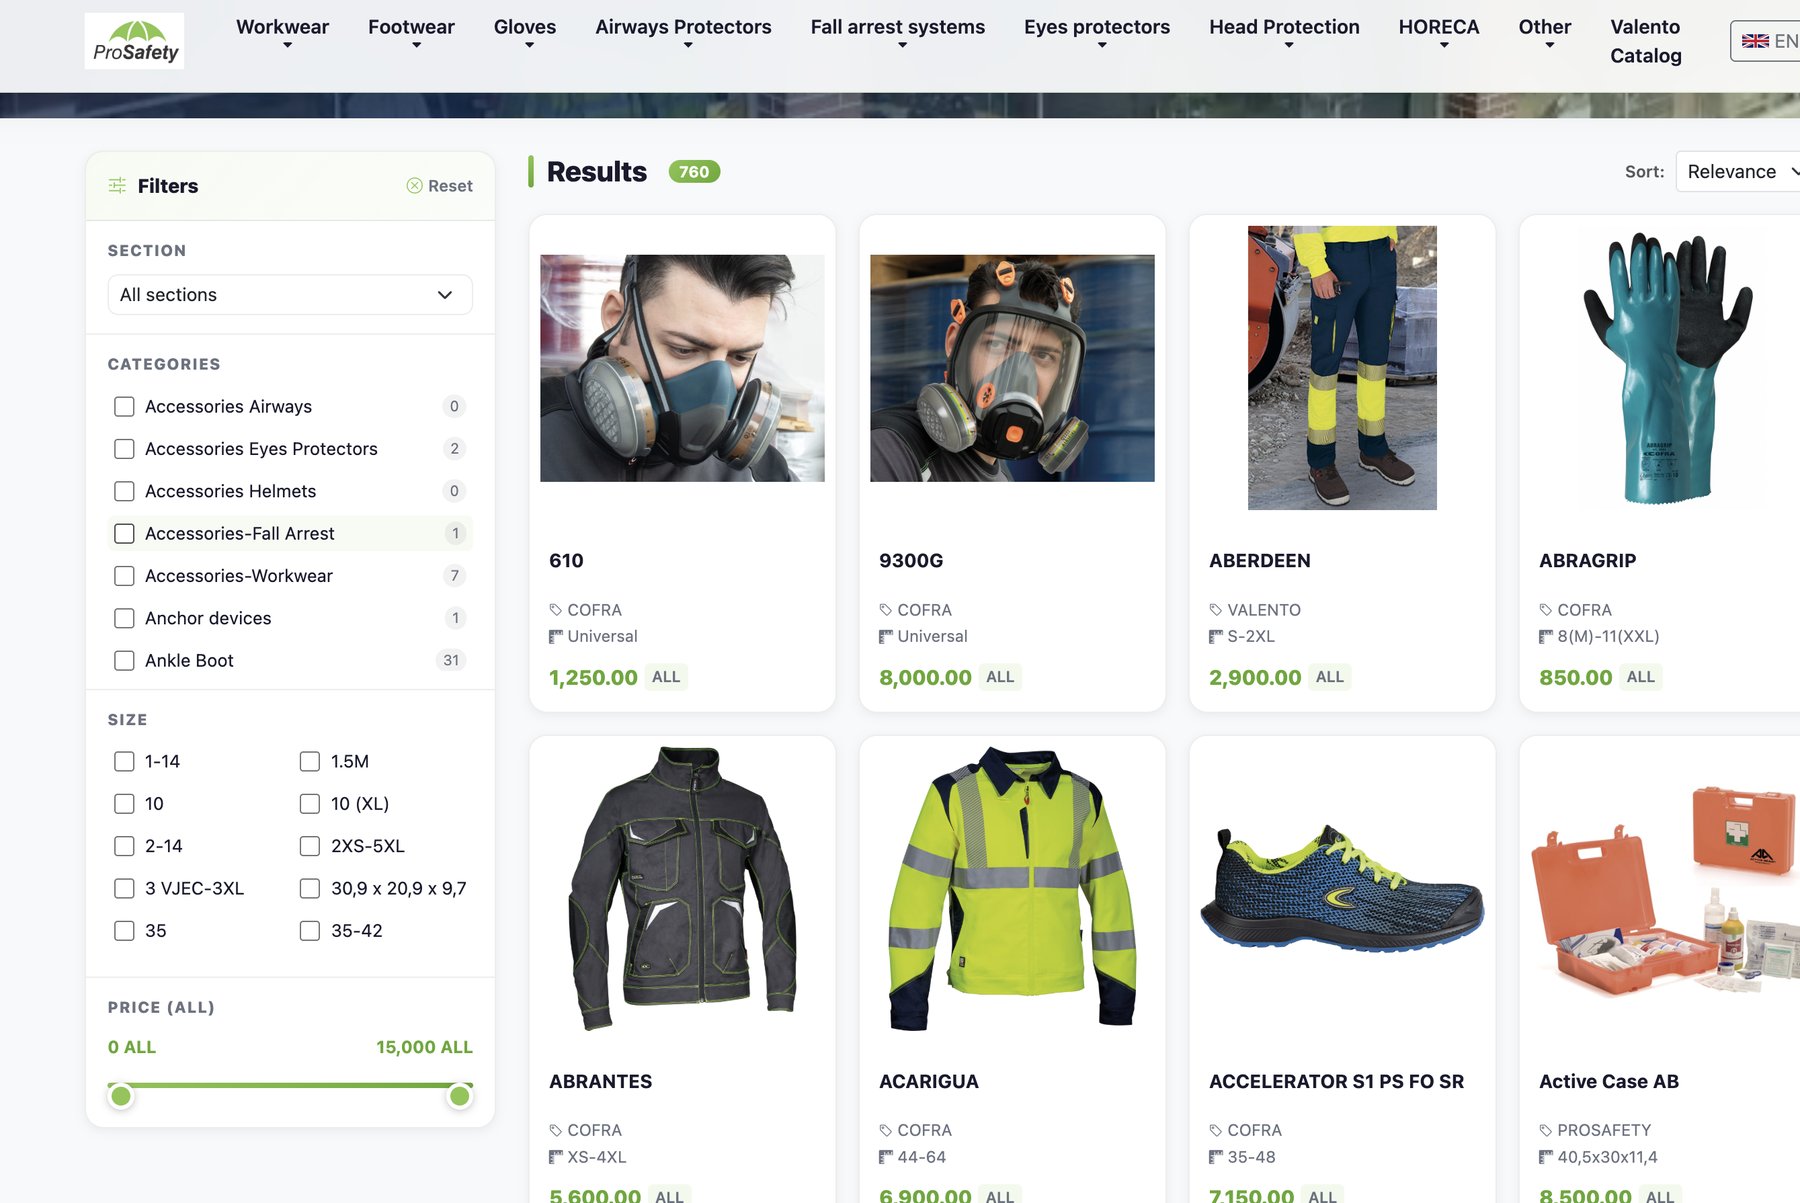1800x1203 pixels.
Task: Tick the size 1-14 checkbox
Action: [124, 762]
